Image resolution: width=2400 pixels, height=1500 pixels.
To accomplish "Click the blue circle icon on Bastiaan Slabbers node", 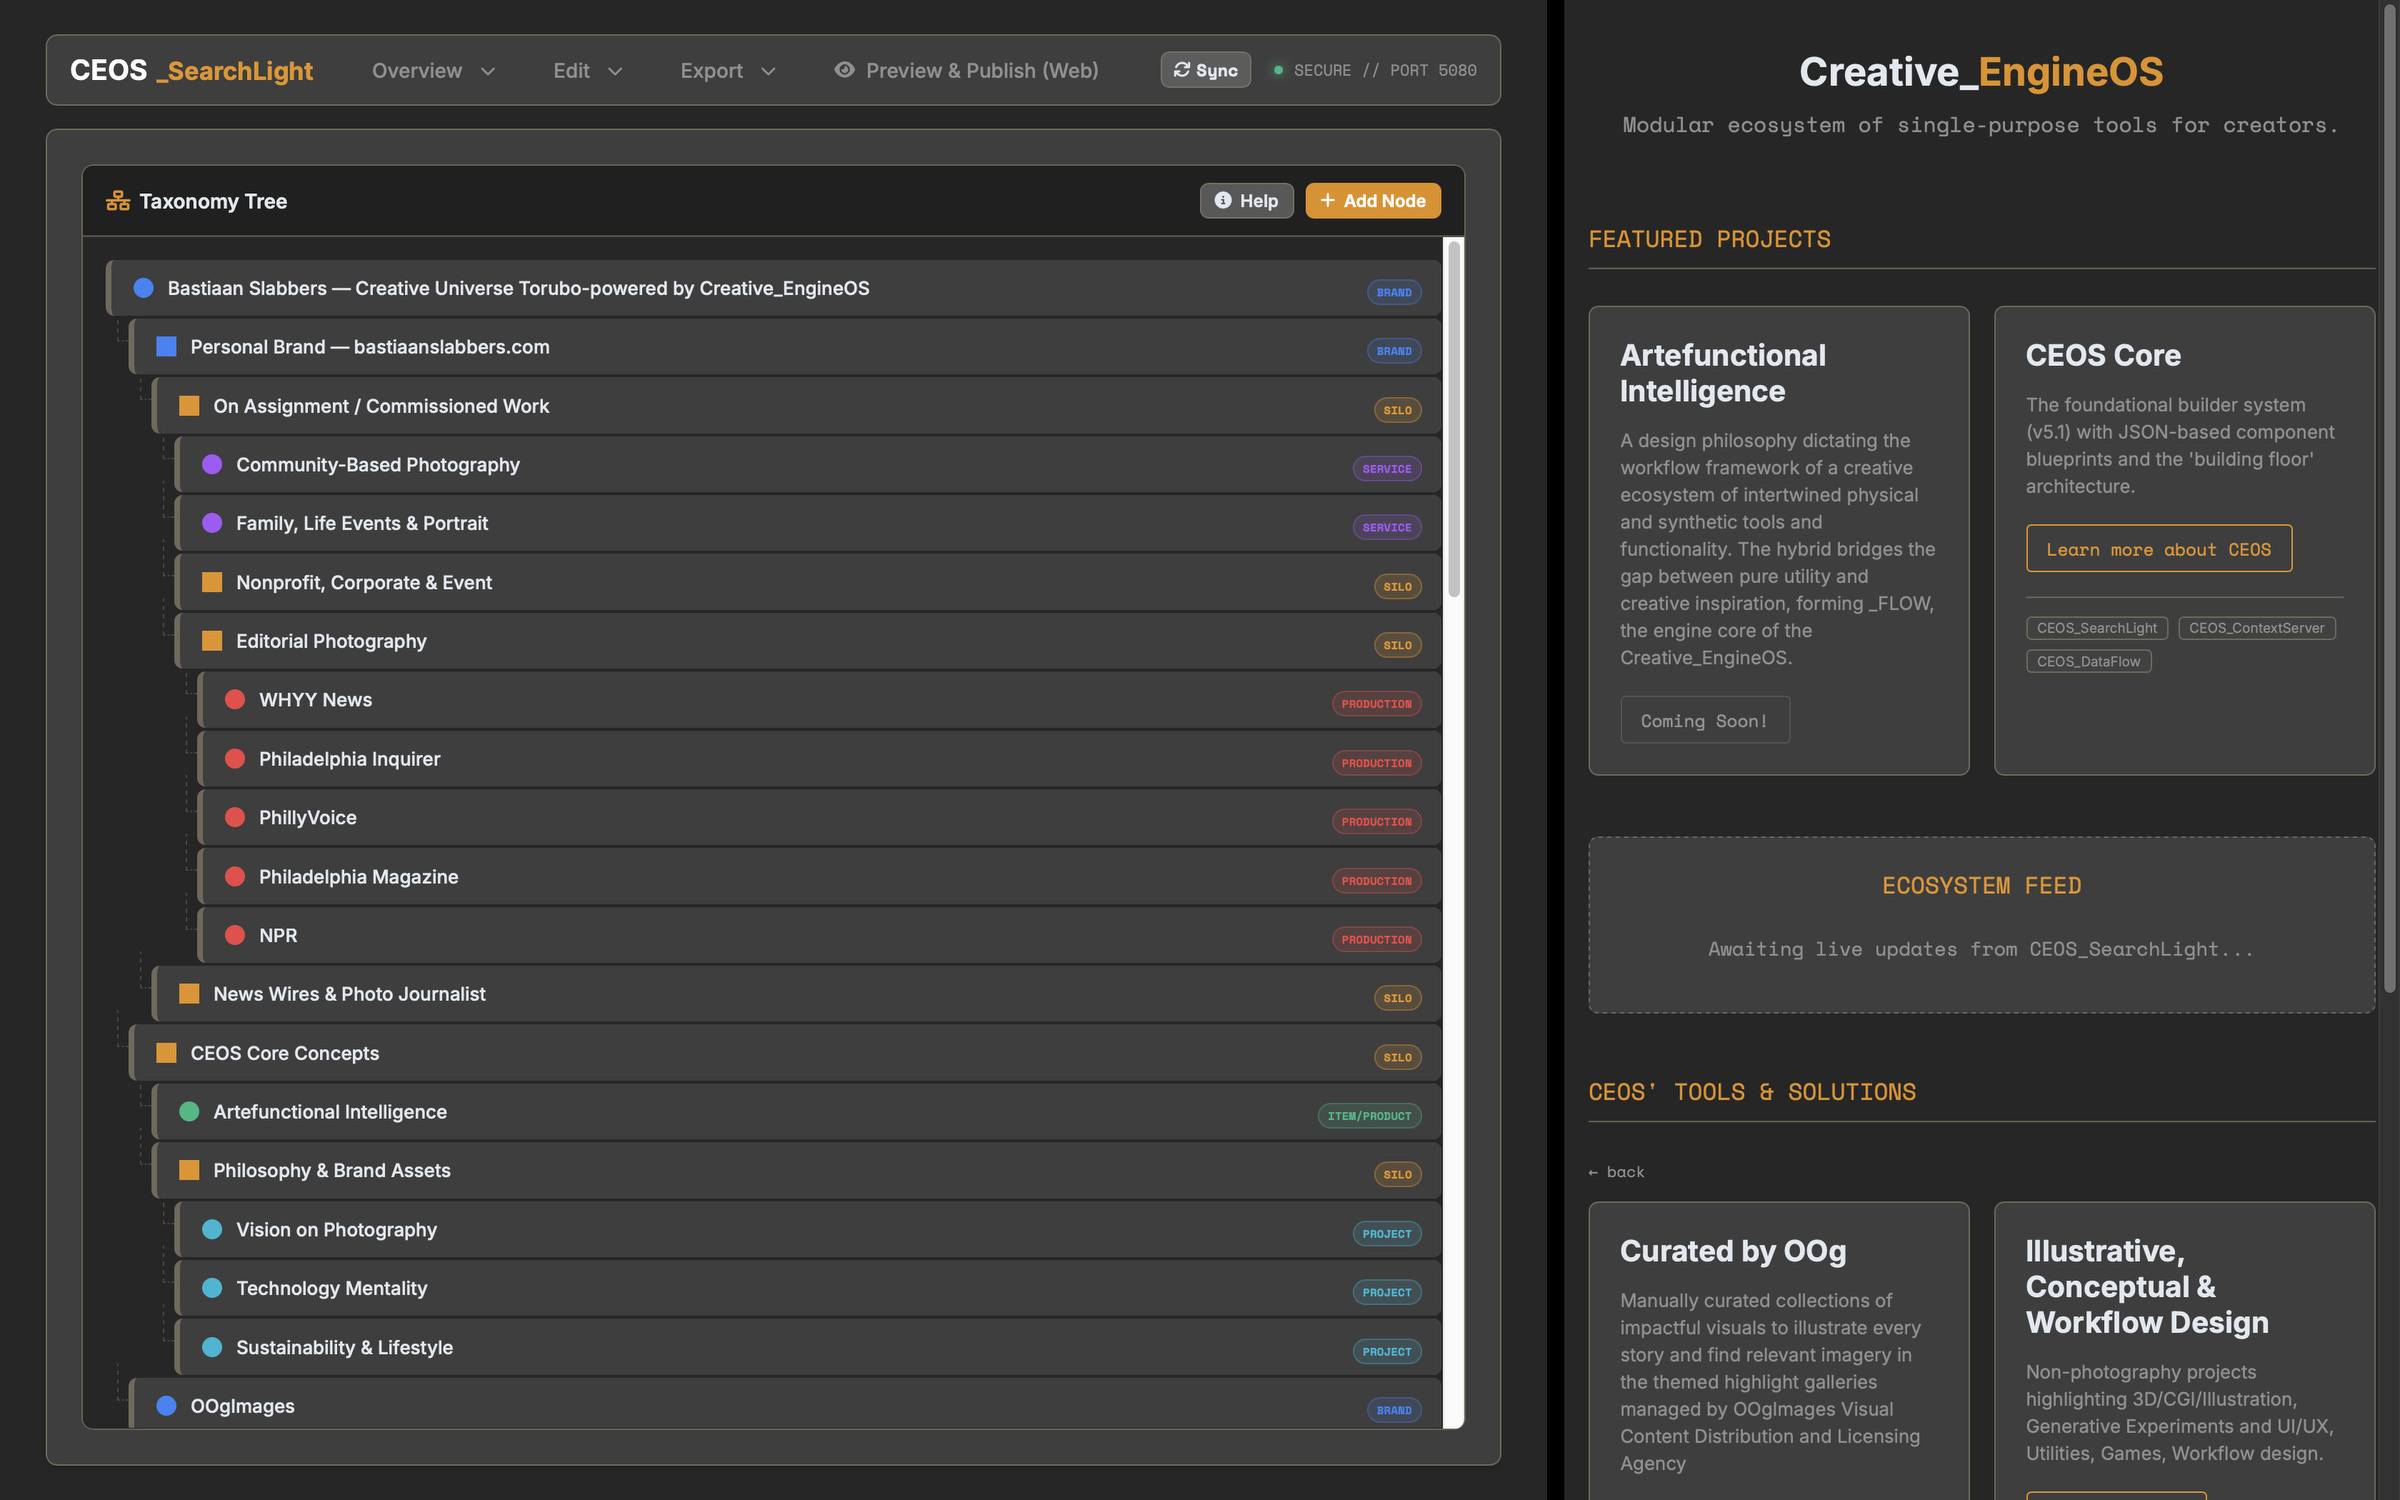I will click(143, 288).
